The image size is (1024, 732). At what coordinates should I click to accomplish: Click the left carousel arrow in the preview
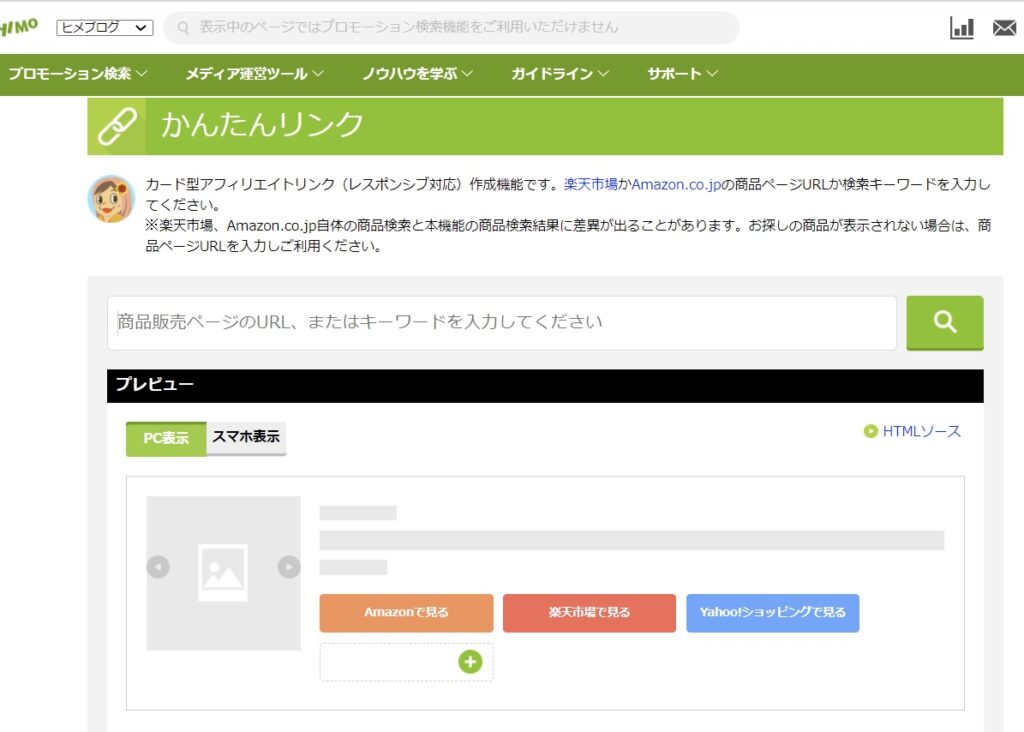(x=158, y=567)
